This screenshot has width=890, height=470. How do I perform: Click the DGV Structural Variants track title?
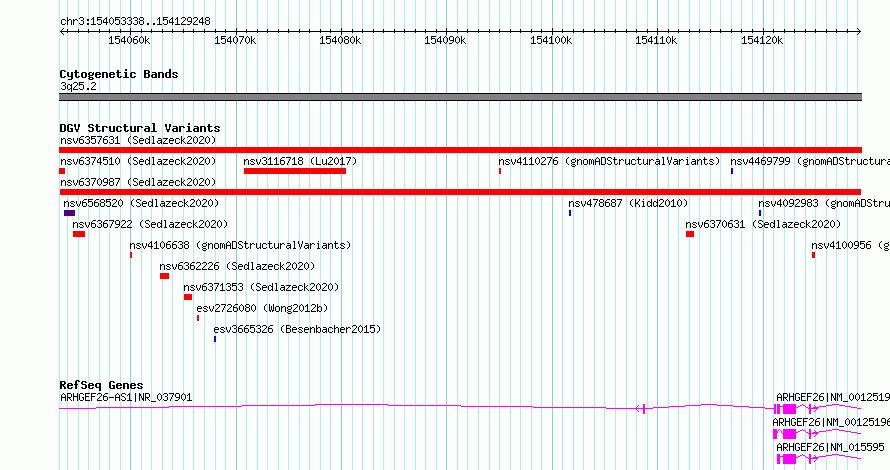click(140, 128)
